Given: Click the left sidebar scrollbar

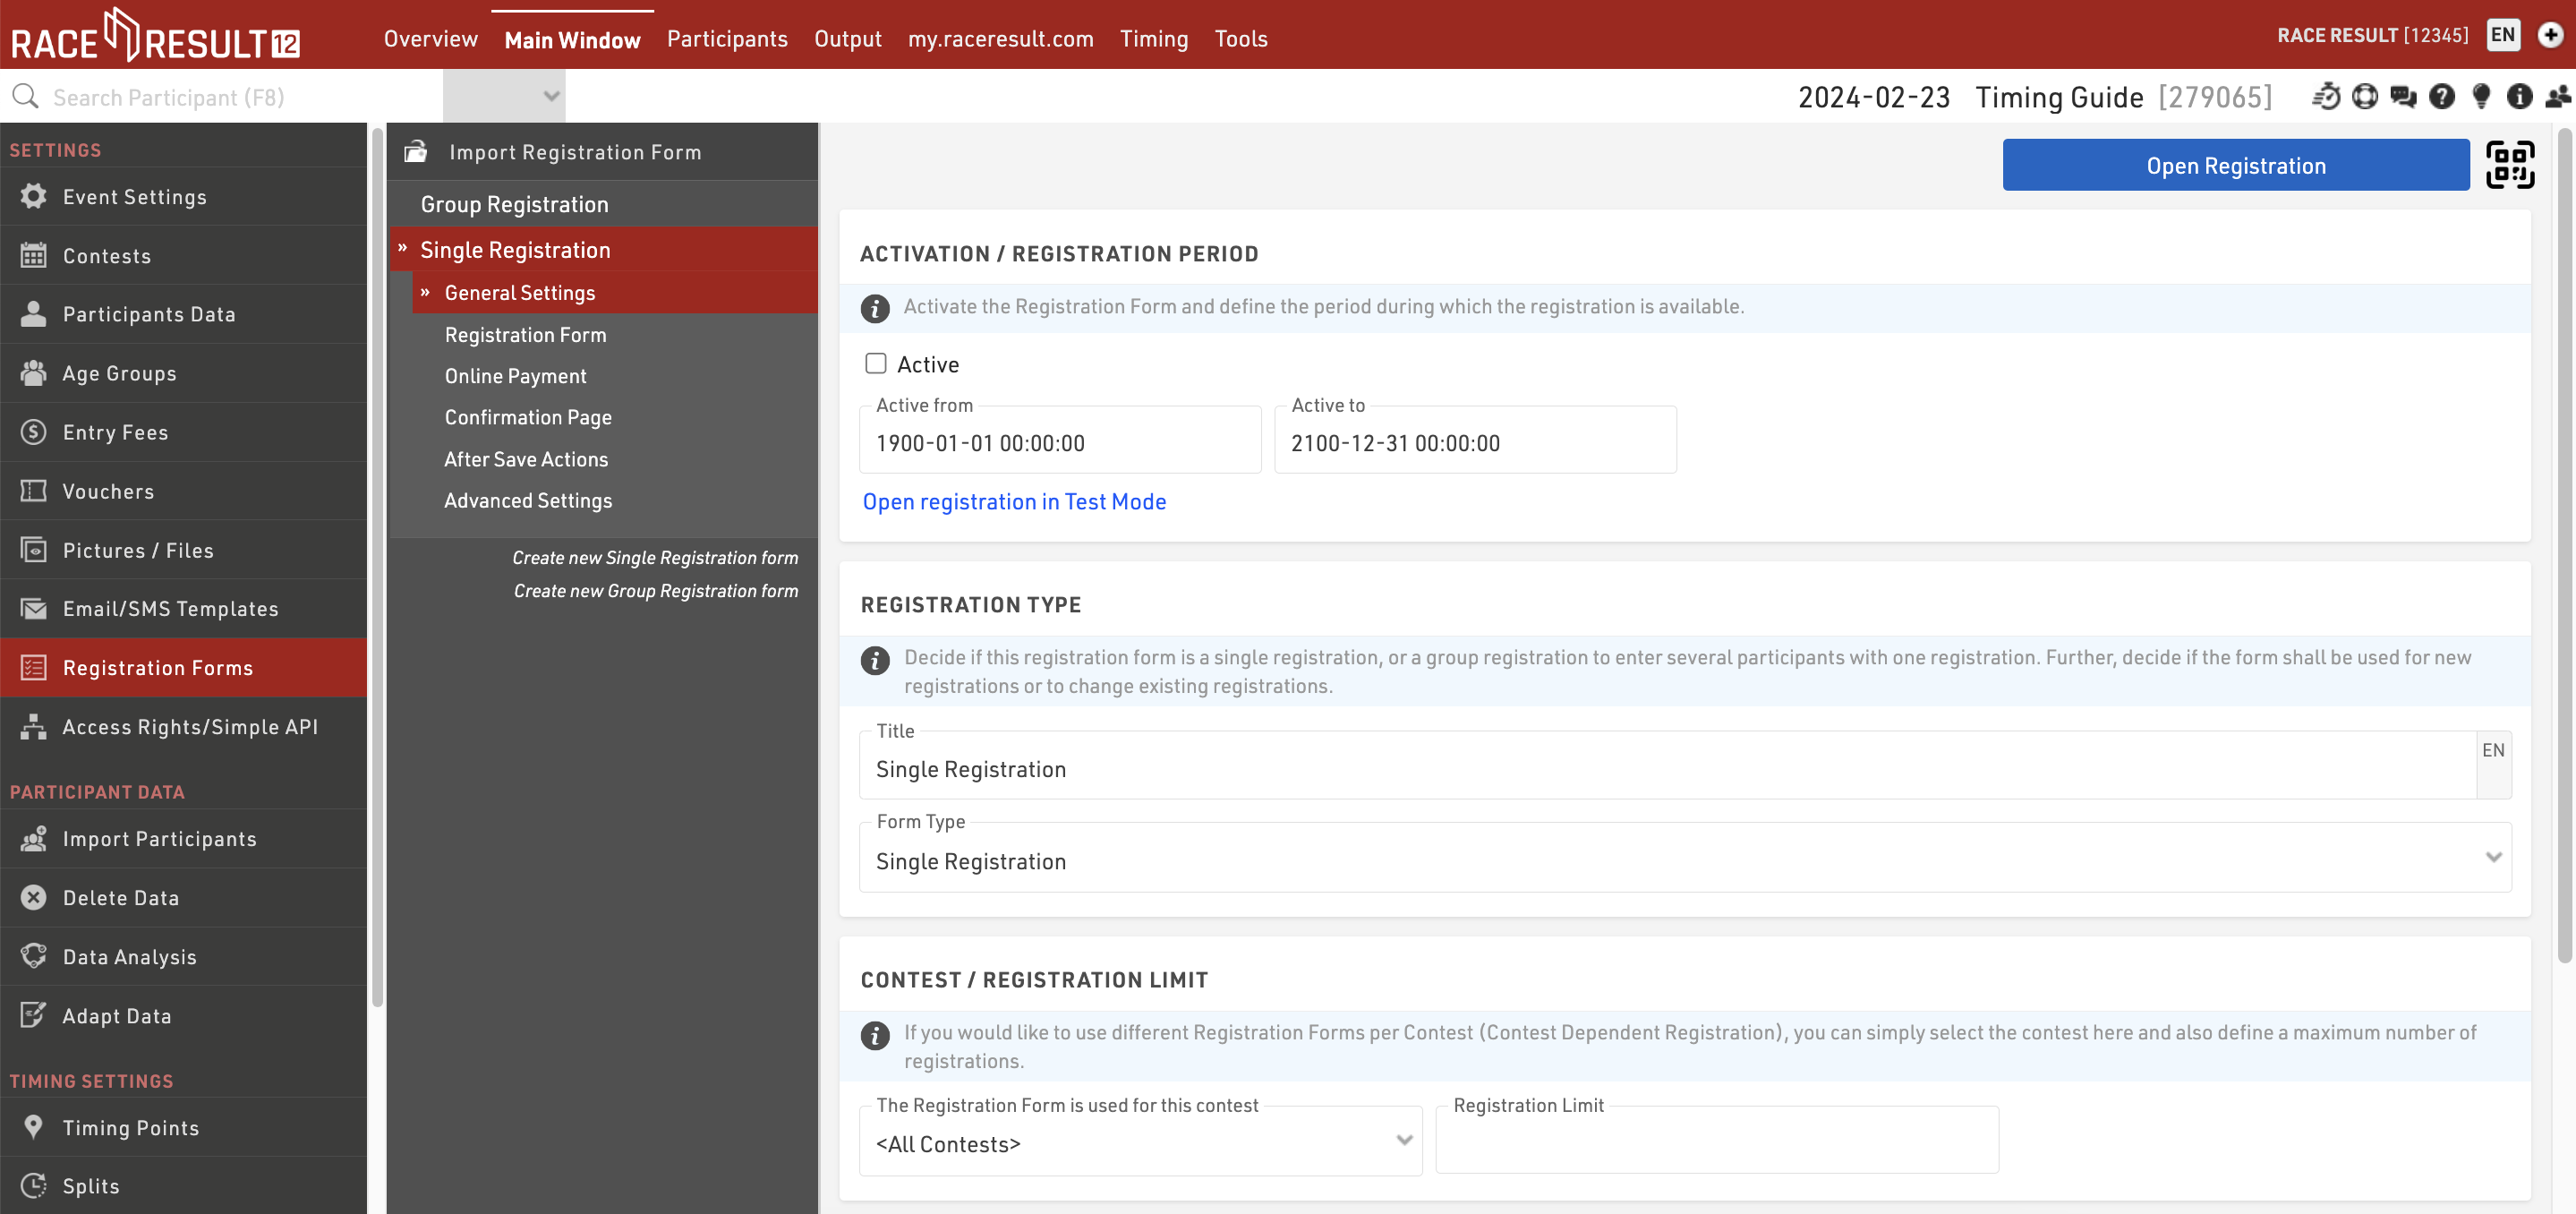Looking at the screenshot, I should click(x=377, y=566).
